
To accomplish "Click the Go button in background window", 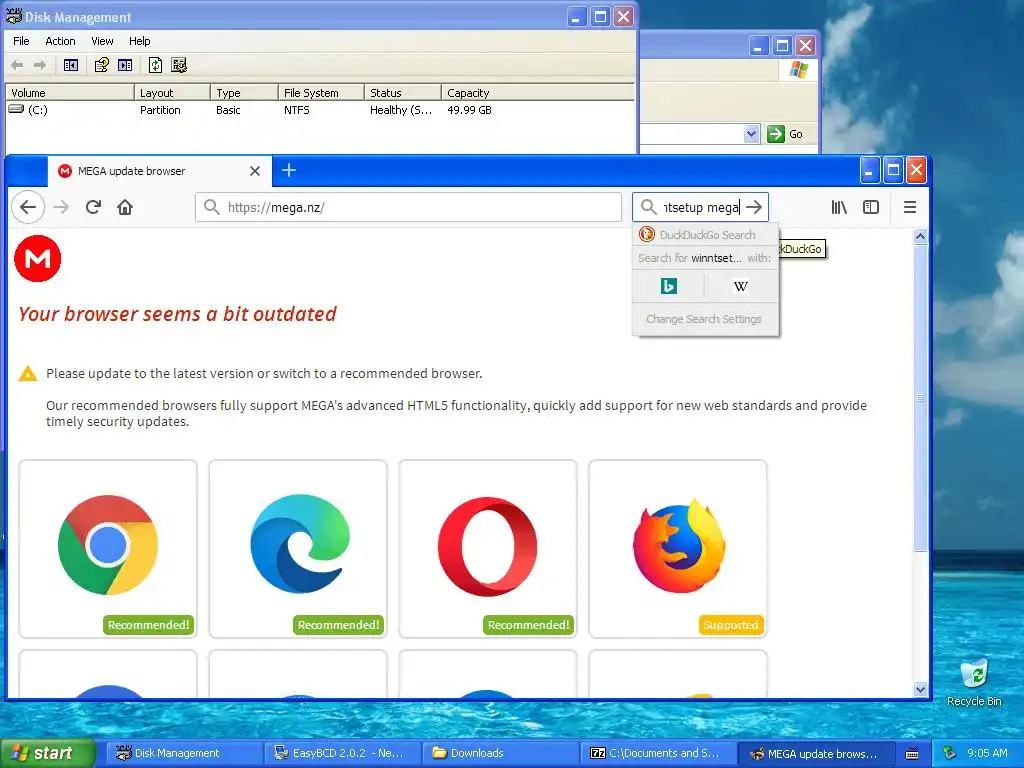I will 786,134.
